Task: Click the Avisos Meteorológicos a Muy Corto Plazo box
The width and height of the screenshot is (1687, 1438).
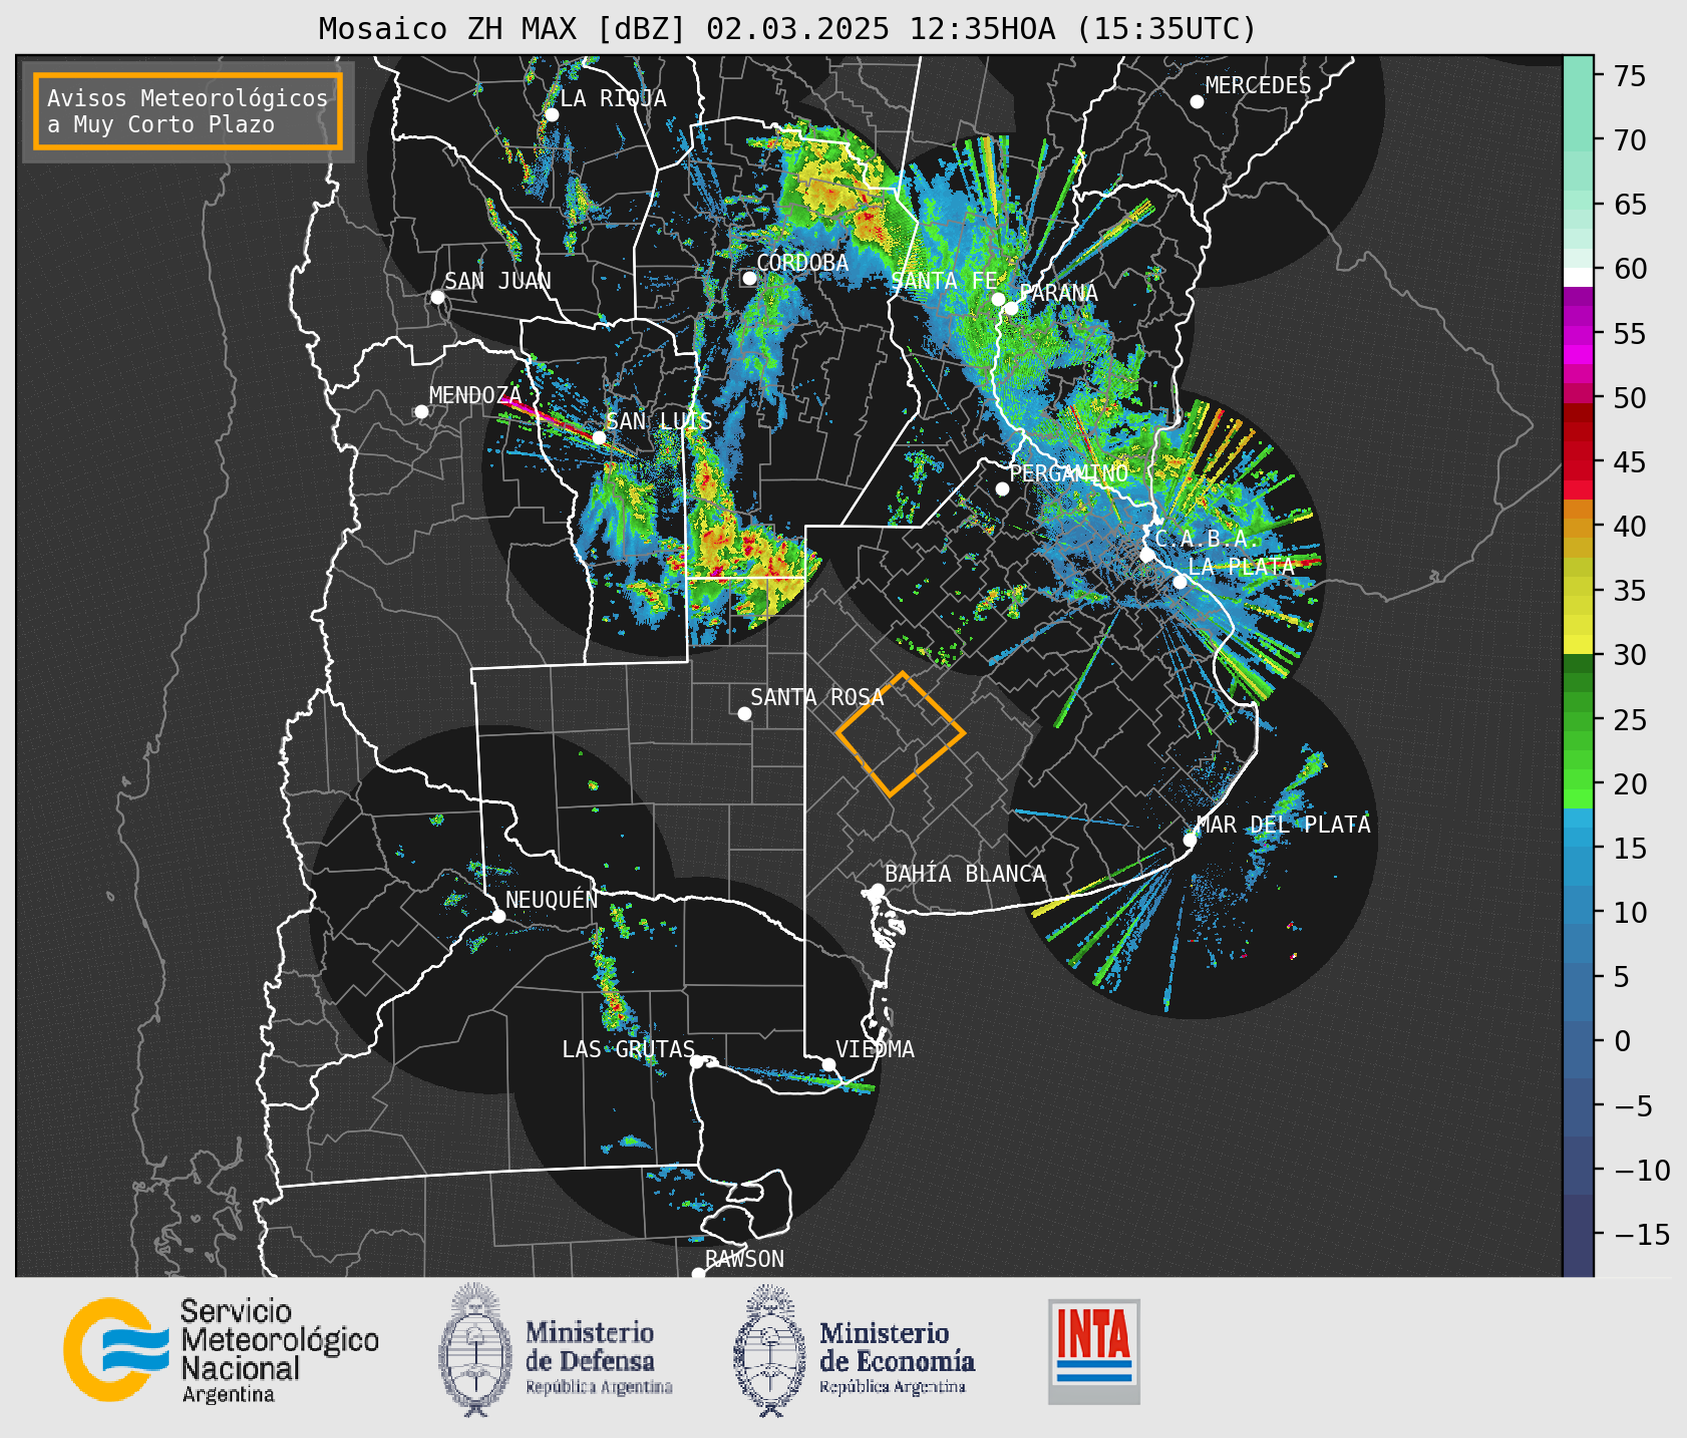Action: click(188, 111)
